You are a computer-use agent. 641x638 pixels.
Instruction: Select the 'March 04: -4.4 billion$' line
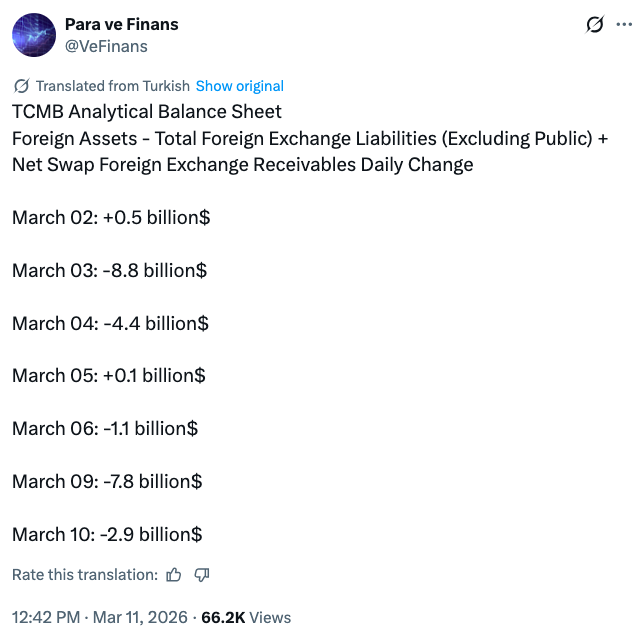110,323
